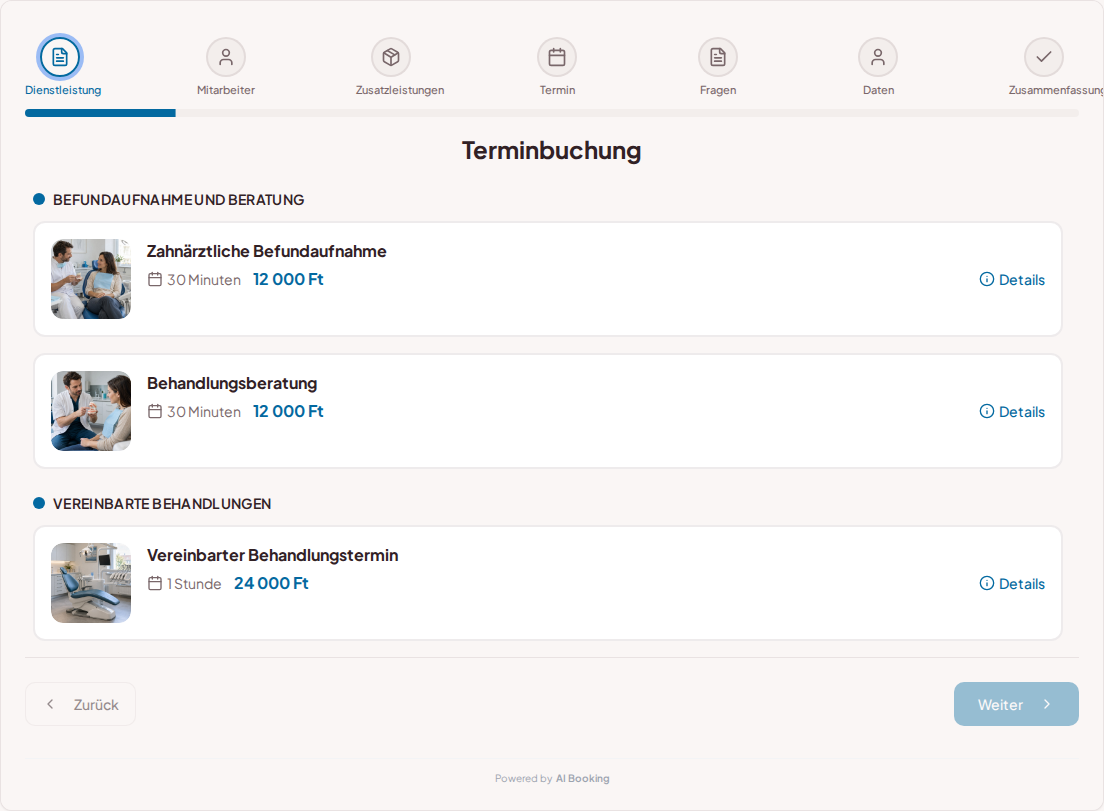Click the Mitarbeiter step person icon

[x=226, y=57]
